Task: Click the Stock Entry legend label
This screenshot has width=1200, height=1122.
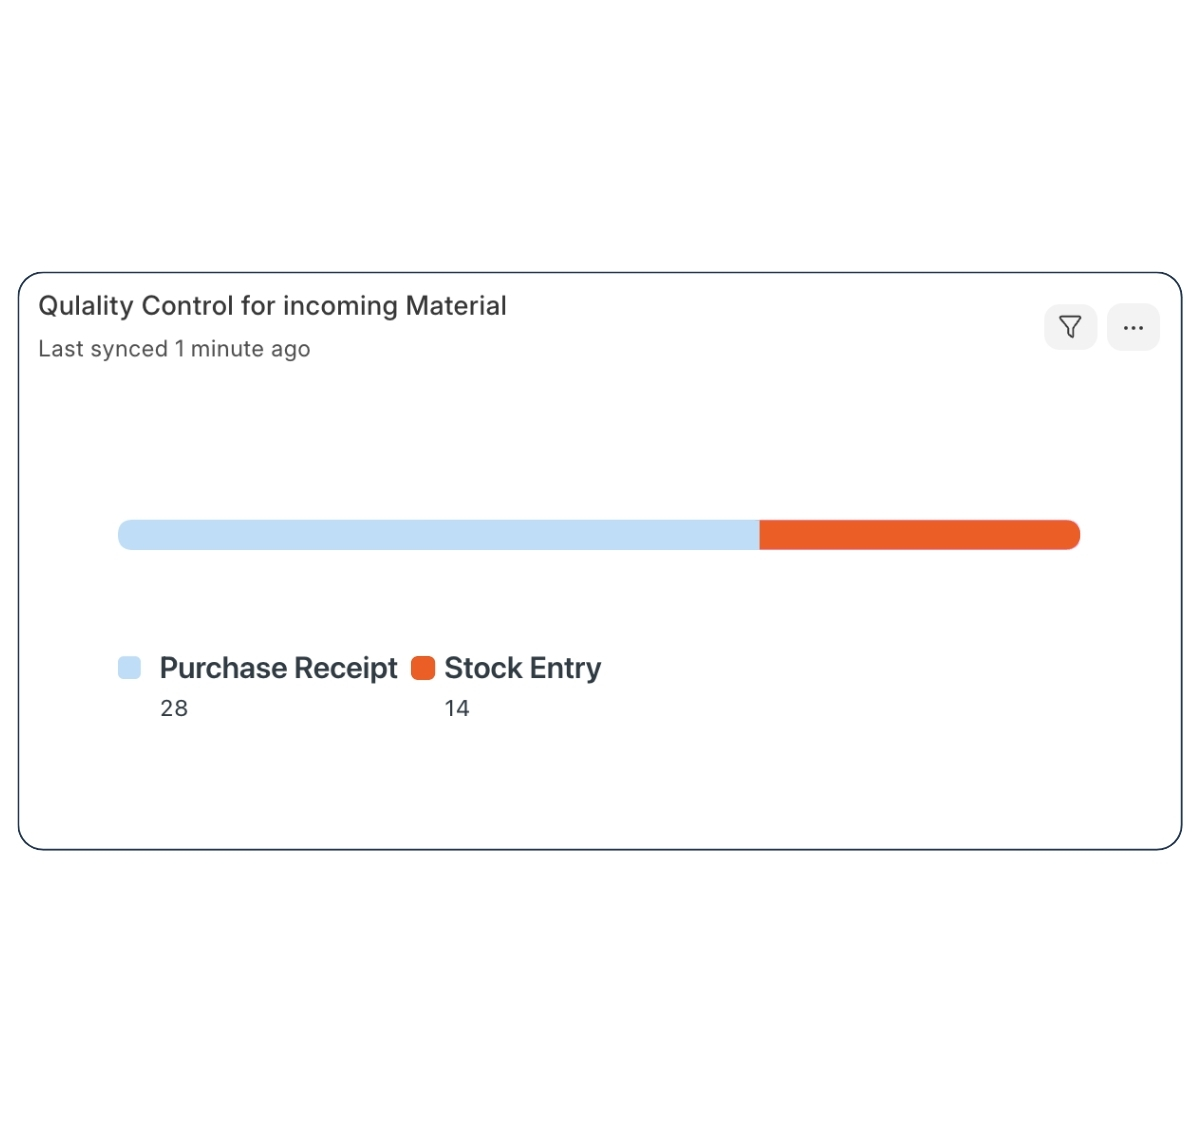Action: coord(522,668)
